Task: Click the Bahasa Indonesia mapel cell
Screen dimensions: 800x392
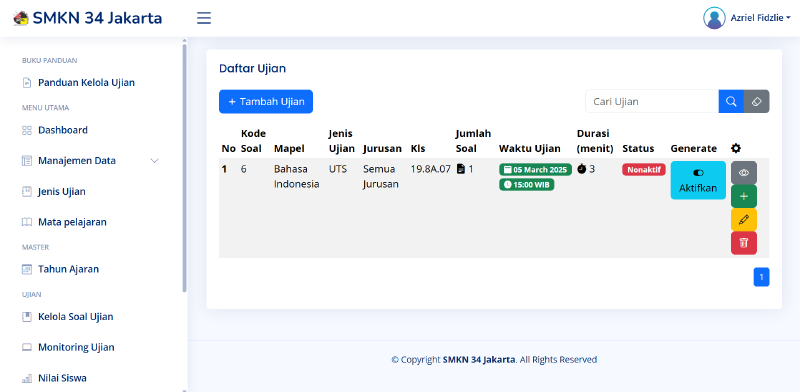Action: click(x=296, y=177)
